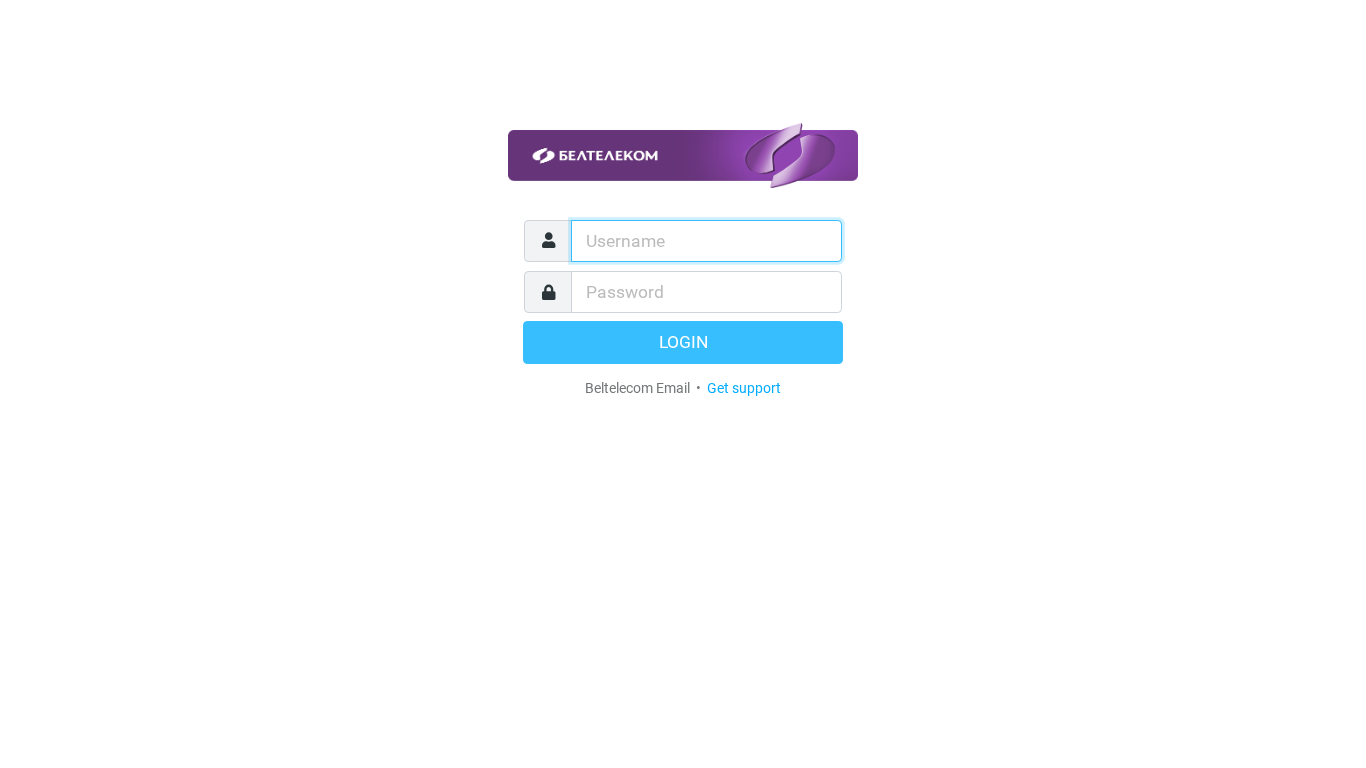Place cursor in the Username placeholder text
Image resolution: width=1366 pixels, height=768 pixels.
pyautogui.click(x=625, y=241)
